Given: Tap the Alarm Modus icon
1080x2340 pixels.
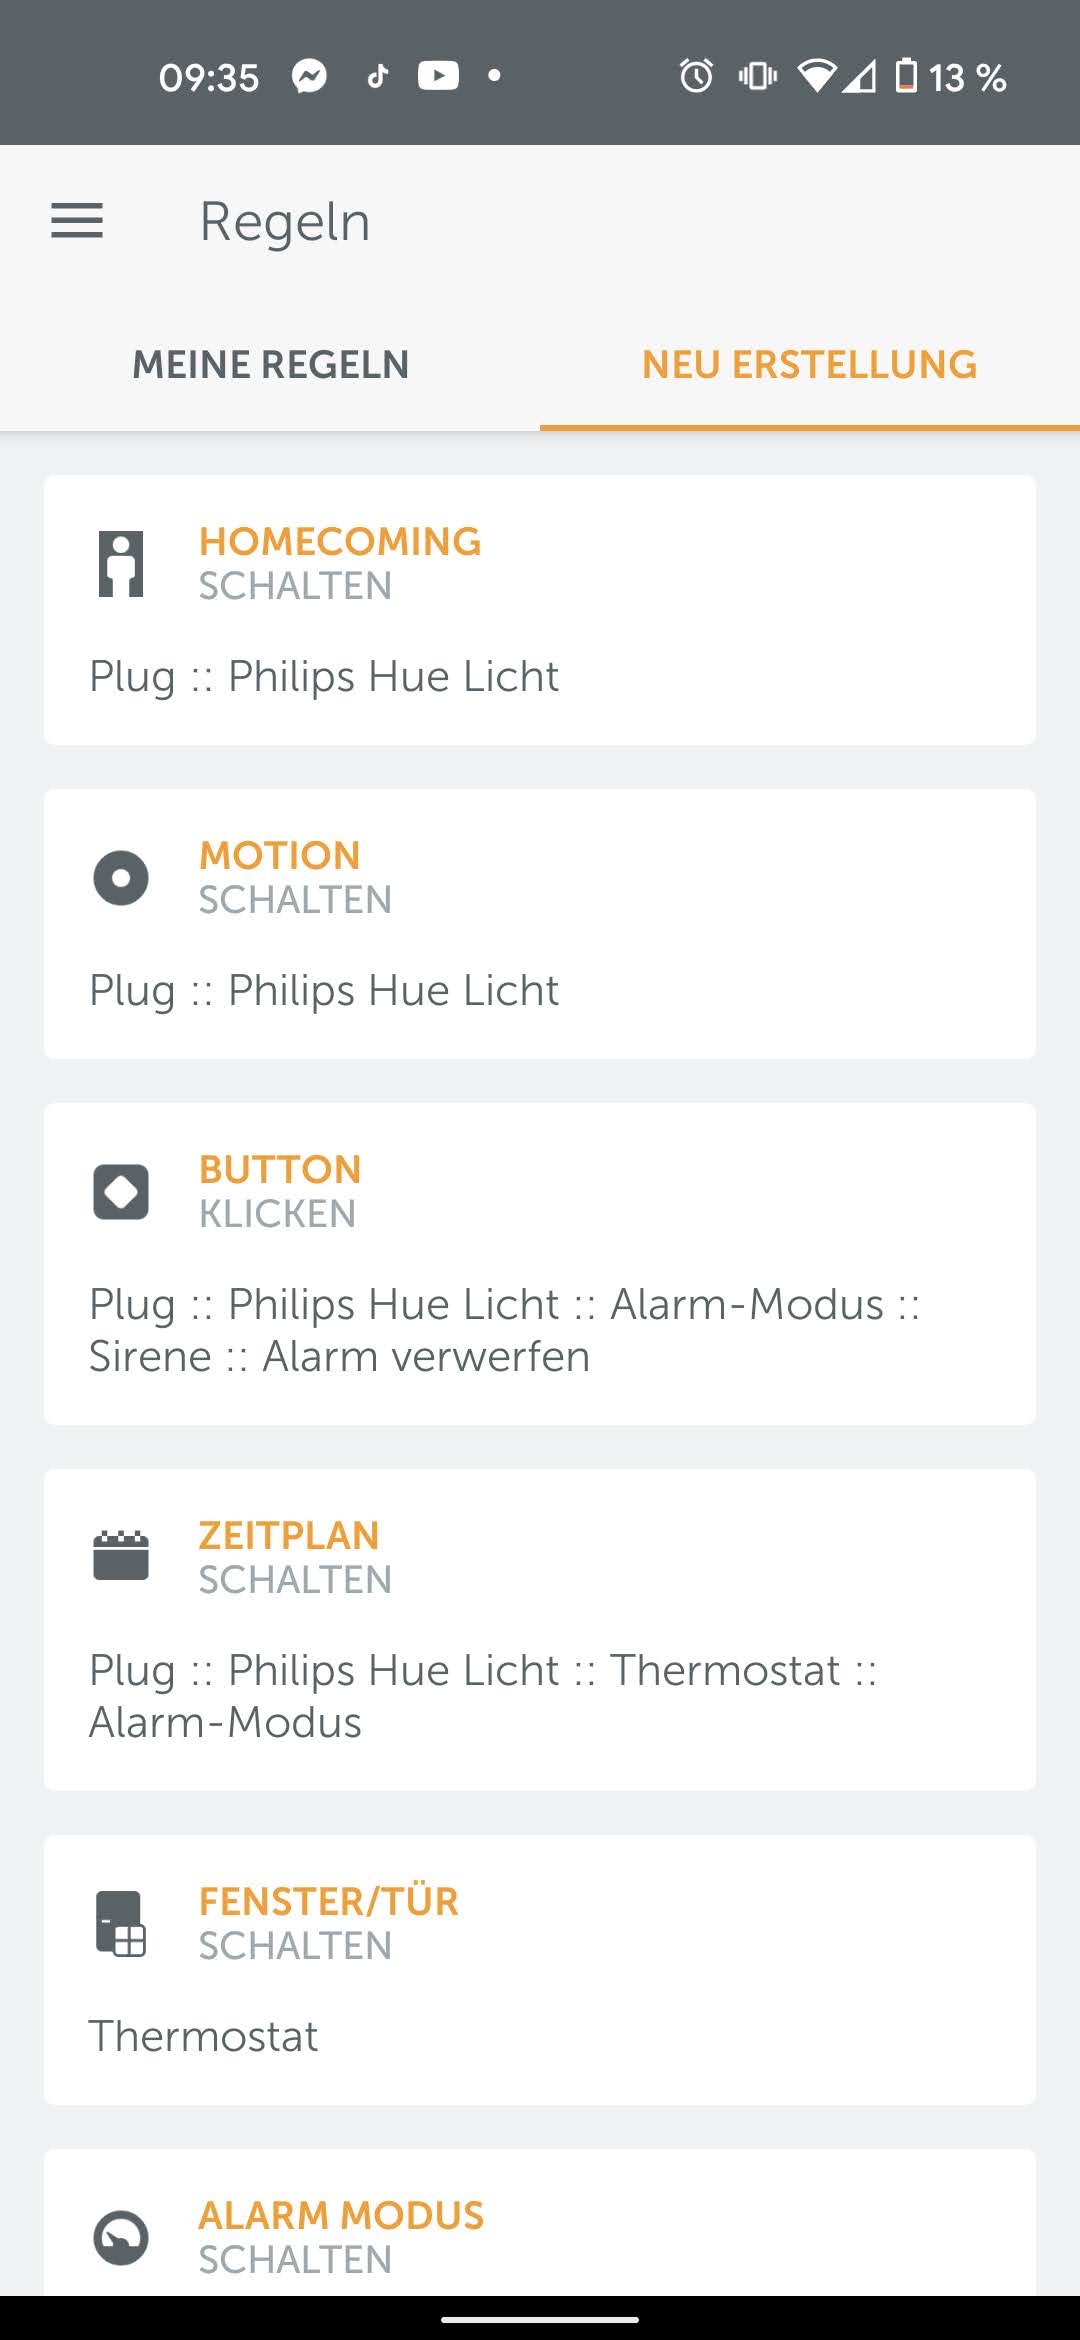Looking at the screenshot, I should (121, 2236).
